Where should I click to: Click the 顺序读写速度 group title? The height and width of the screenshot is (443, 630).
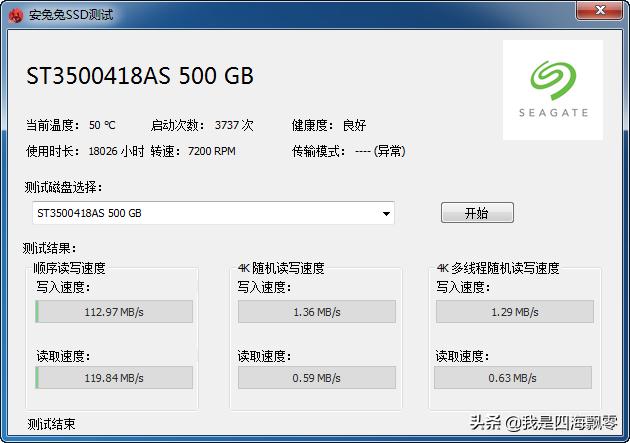point(70,268)
